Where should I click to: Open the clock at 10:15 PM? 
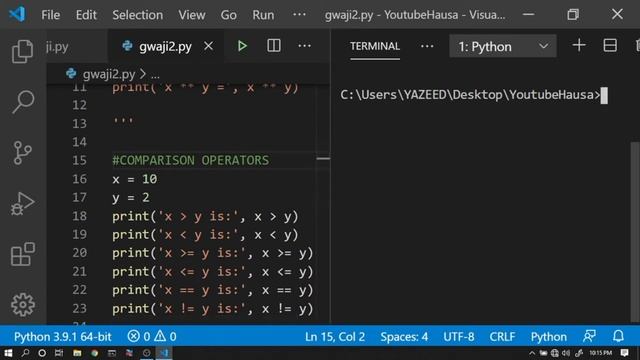[600, 353]
